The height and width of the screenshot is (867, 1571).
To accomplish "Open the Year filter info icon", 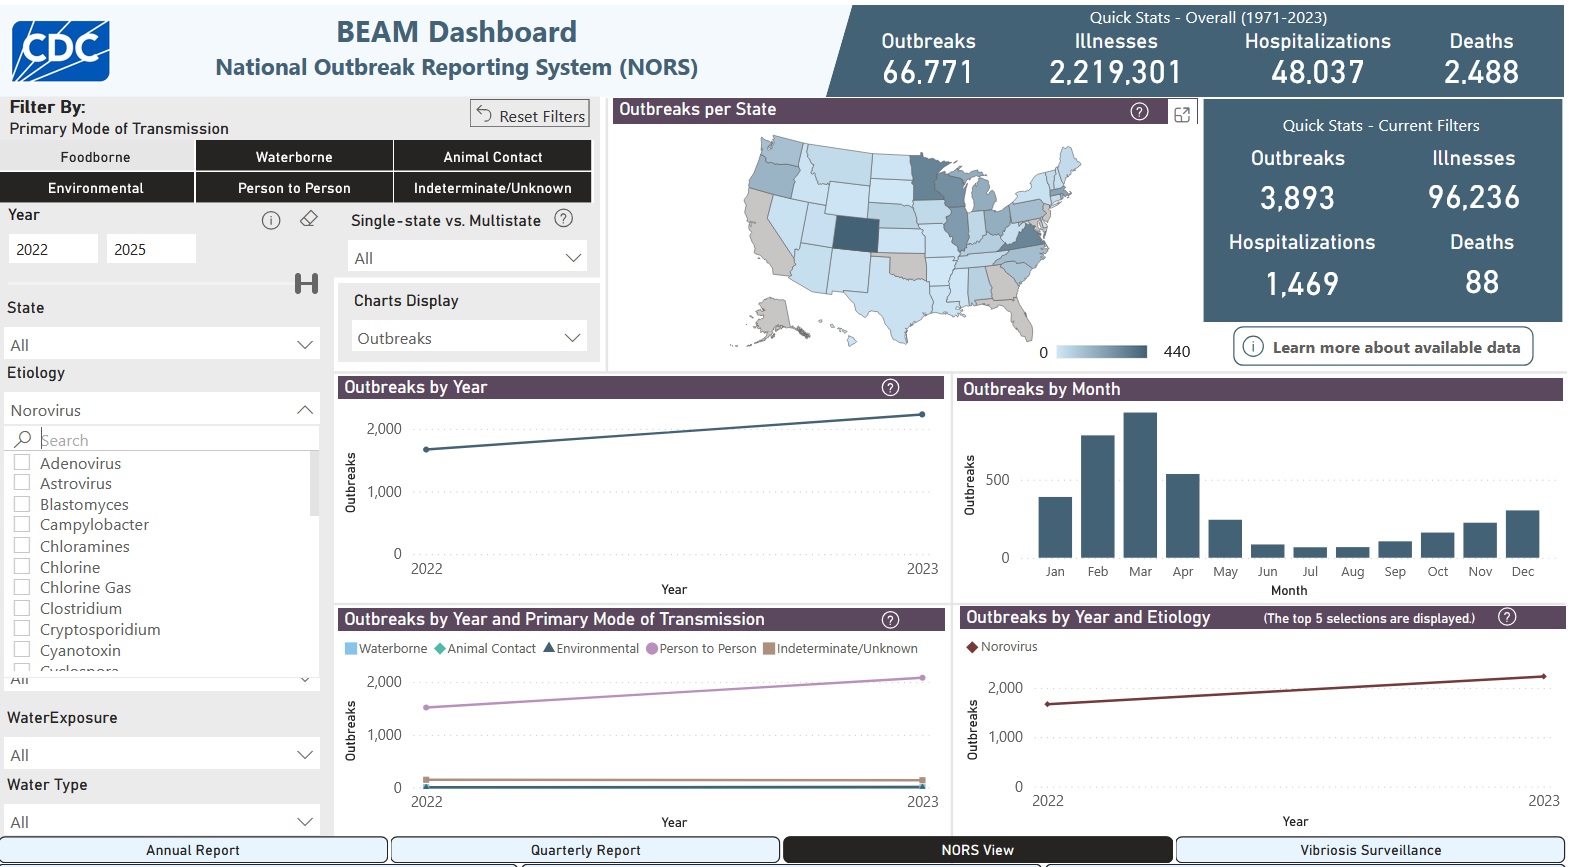I will pyautogui.click(x=271, y=220).
